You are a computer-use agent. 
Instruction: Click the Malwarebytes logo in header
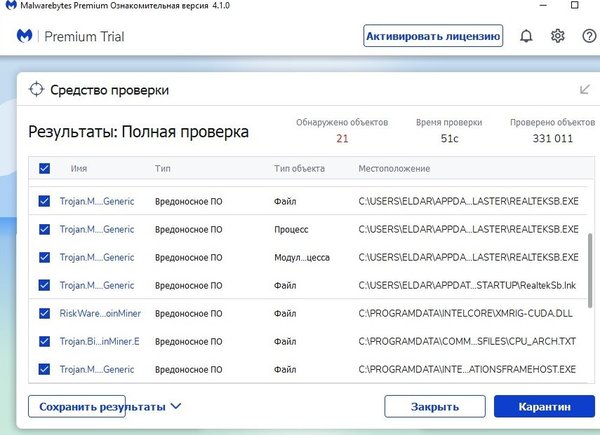(x=24, y=36)
